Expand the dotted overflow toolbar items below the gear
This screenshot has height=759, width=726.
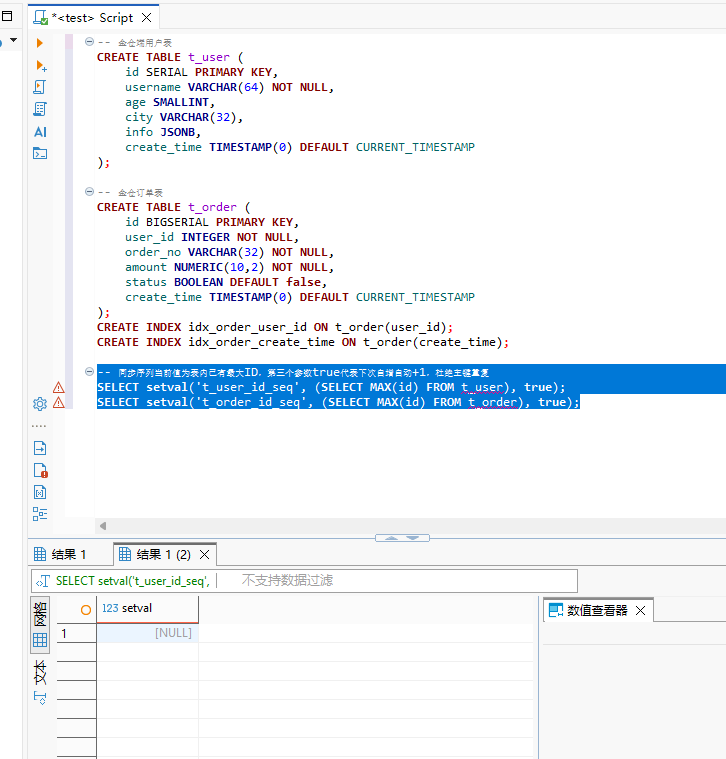click(x=39, y=426)
